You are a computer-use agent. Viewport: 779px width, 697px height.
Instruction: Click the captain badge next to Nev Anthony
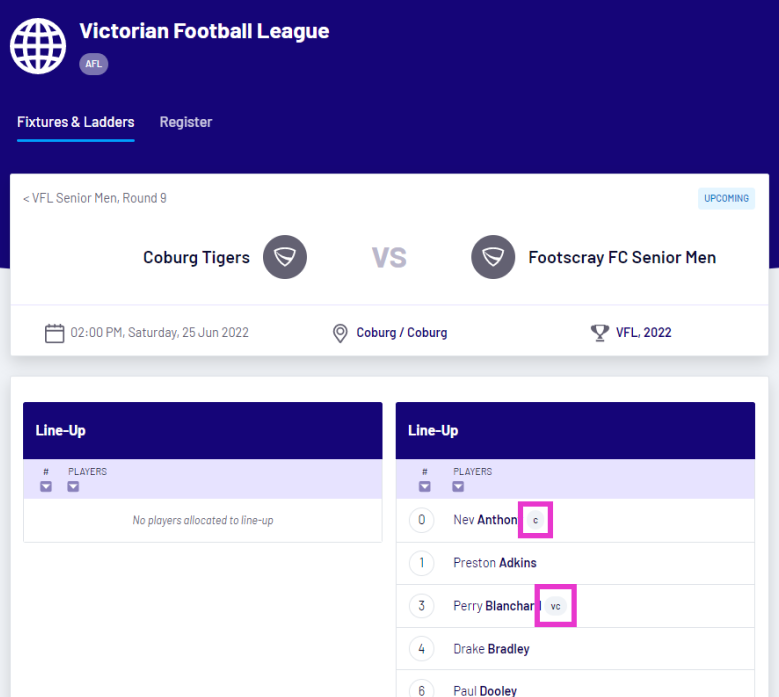tap(535, 520)
